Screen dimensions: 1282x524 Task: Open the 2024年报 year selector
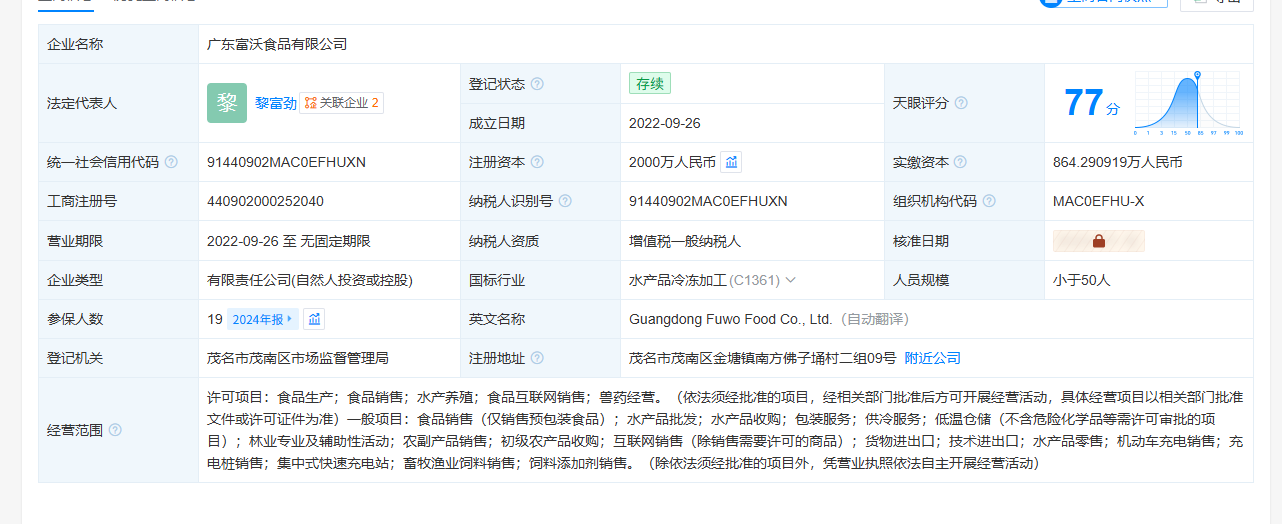263,319
